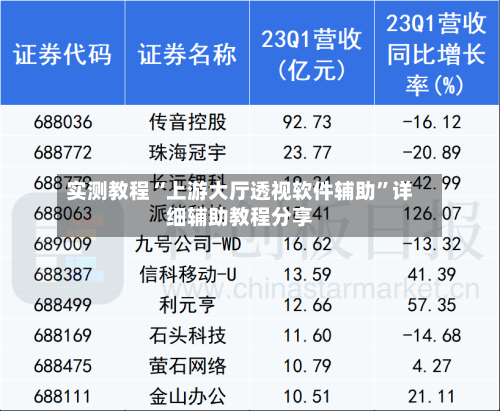Click the name 萤石网络
500x411 pixels.
(x=187, y=366)
